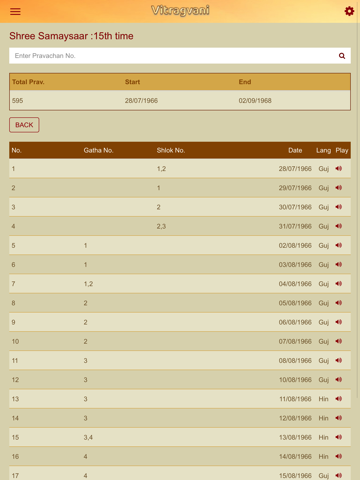Select the date 07/08/1966 in row 10
This screenshot has height=480, width=360.
(x=295, y=341)
